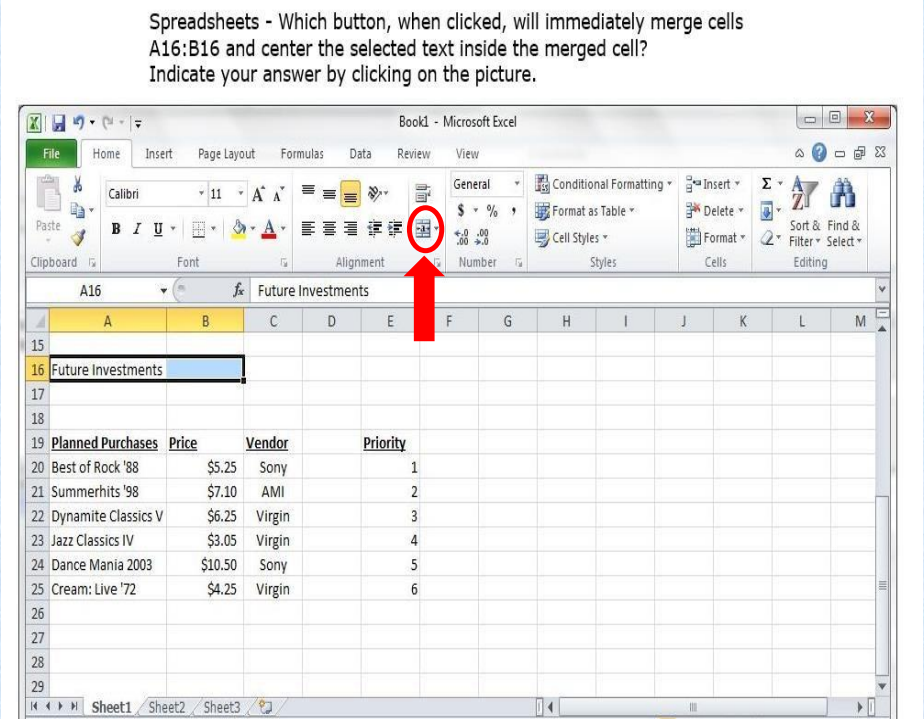Apply Comma Style formatting
924x719 pixels.
pos(514,210)
